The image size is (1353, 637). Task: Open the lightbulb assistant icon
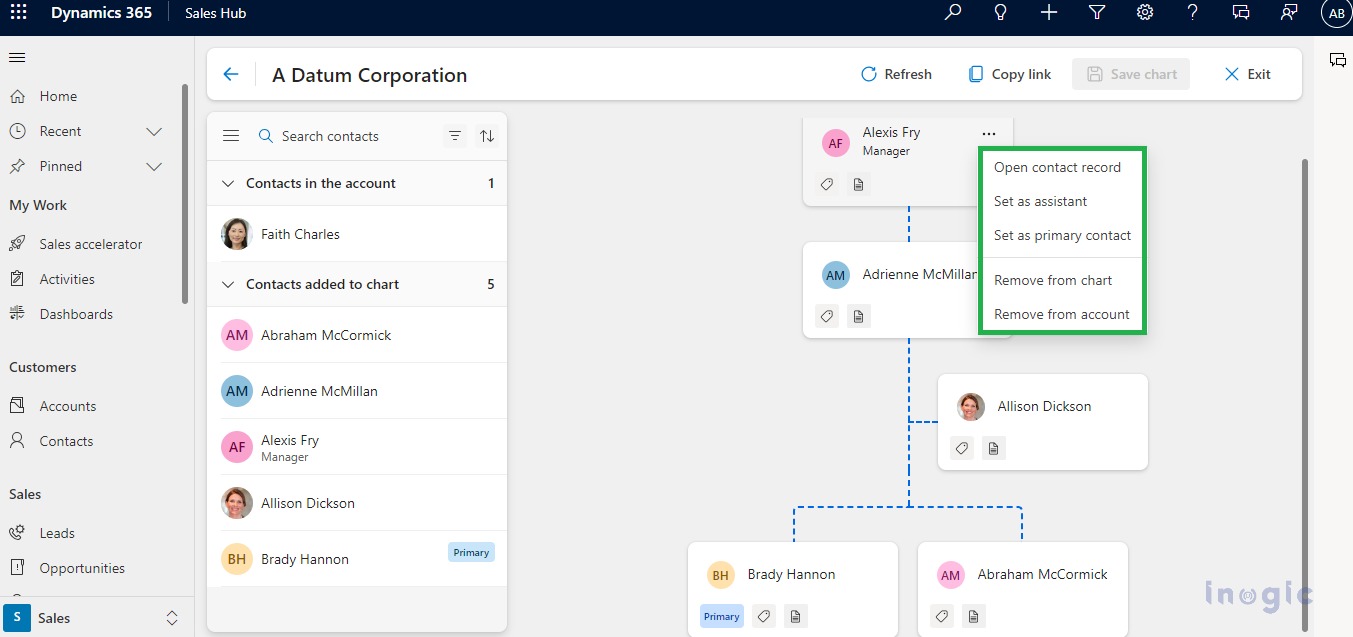tap(1000, 13)
